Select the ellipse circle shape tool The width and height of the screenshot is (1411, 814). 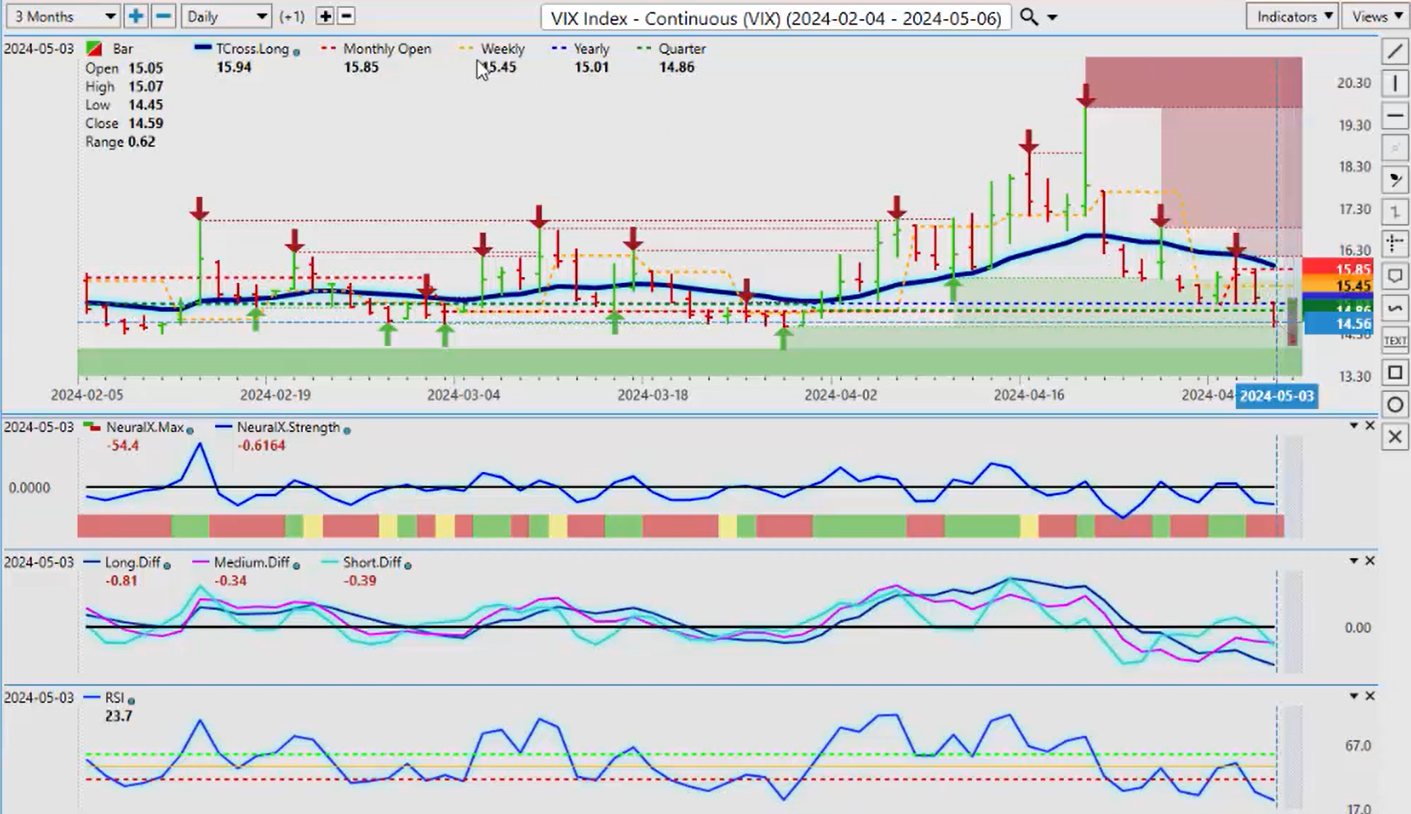(1395, 405)
